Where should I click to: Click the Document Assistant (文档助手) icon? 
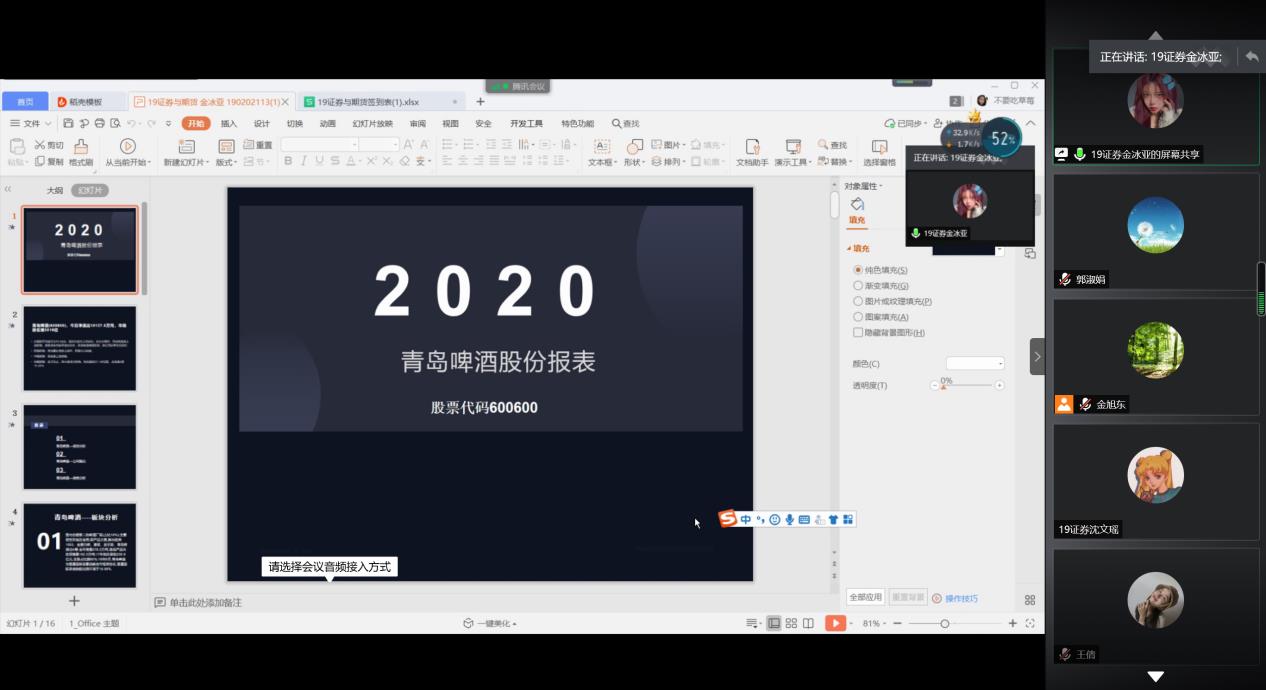coord(752,146)
